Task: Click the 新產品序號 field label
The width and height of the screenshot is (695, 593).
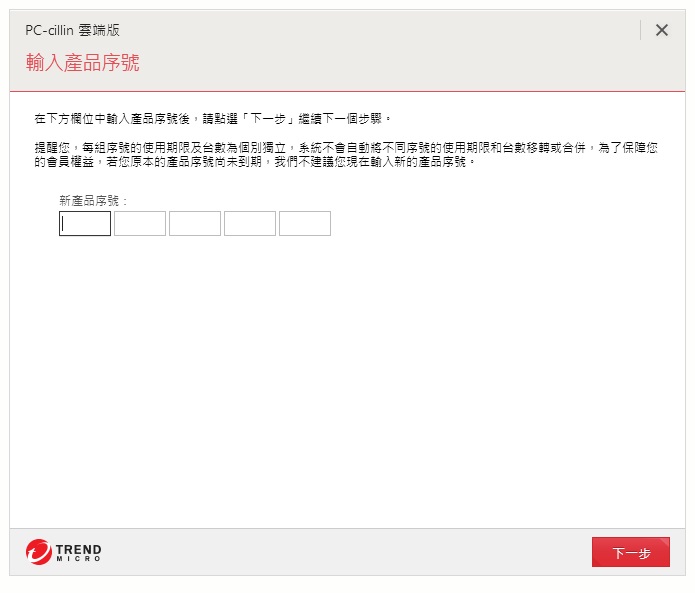Action: 93,201
